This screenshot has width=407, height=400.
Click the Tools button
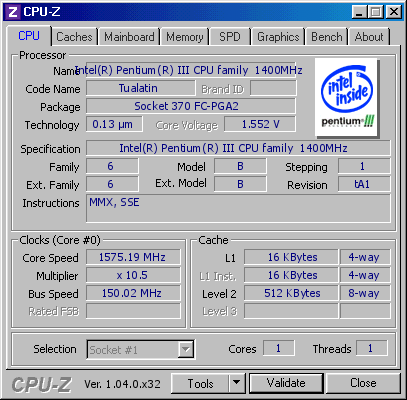[200, 383]
